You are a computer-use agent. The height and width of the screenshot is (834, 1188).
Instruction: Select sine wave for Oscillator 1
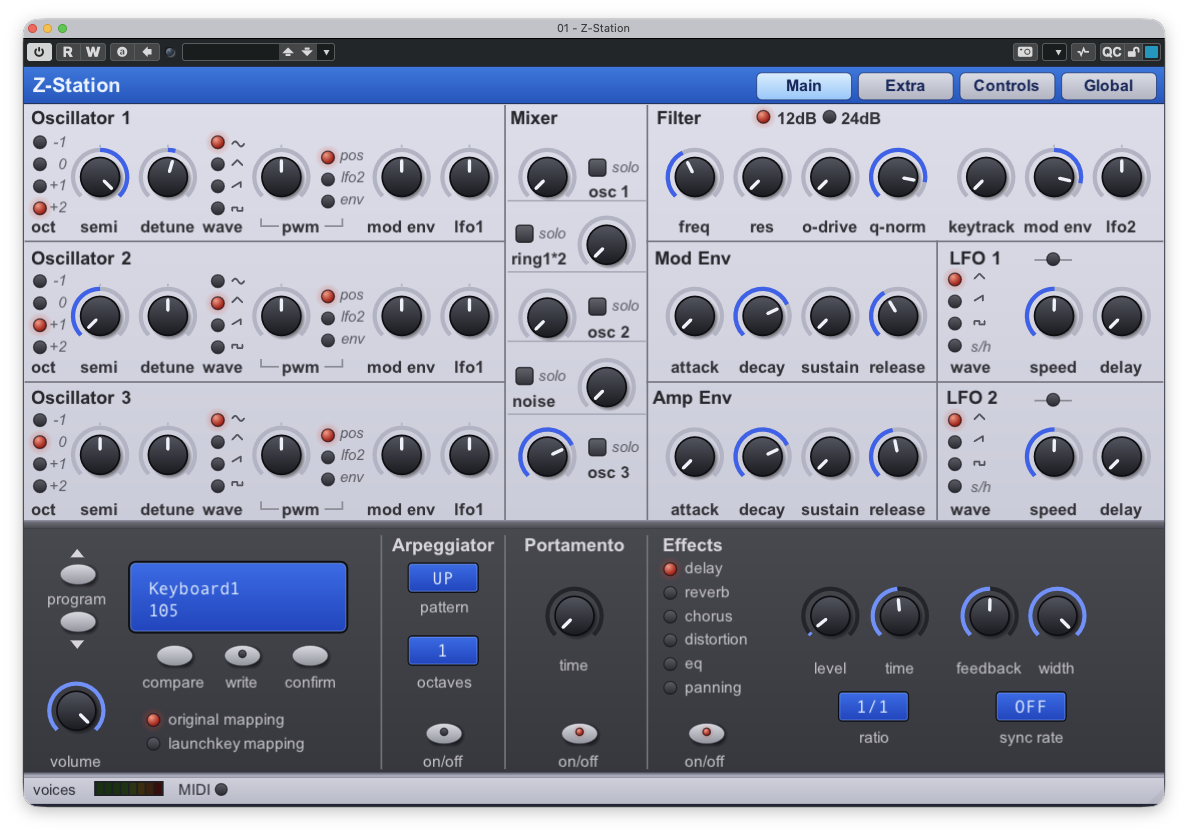coord(217,142)
